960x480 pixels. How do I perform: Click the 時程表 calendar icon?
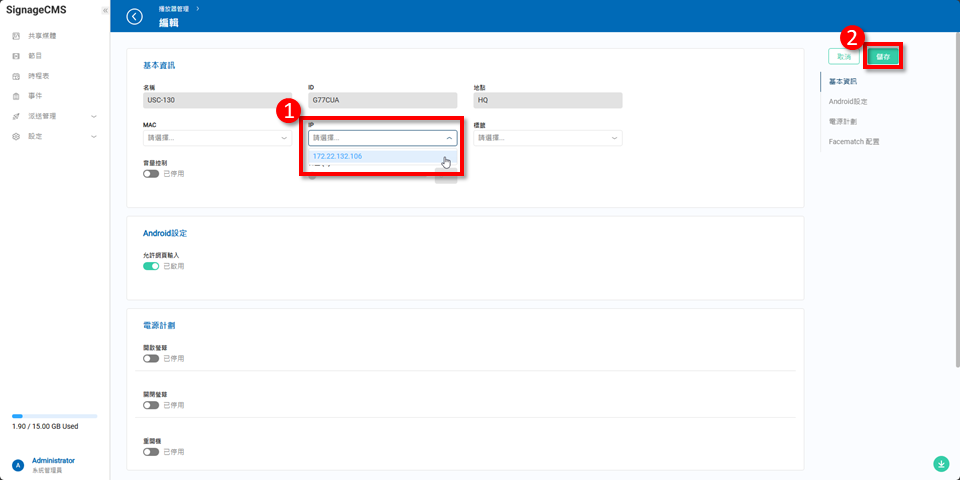click(x=16, y=76)
